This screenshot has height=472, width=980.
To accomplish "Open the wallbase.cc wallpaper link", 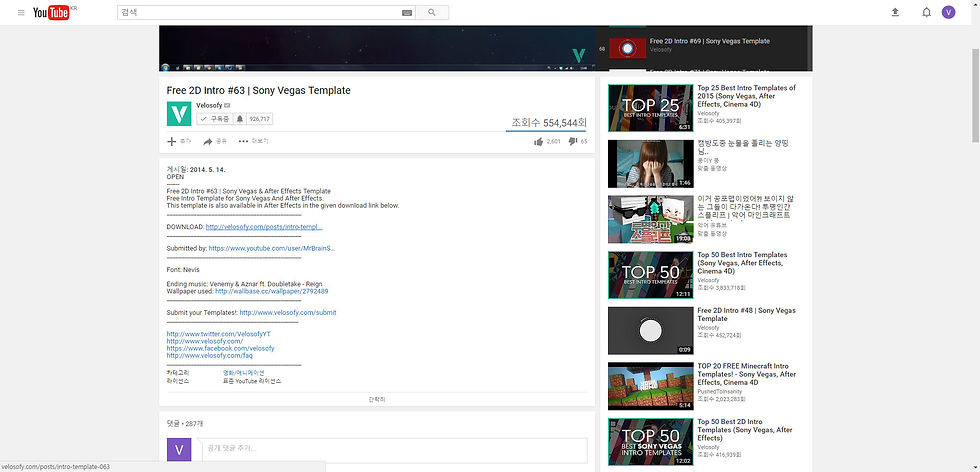I will pyautogui.click(x=272, y=291).
